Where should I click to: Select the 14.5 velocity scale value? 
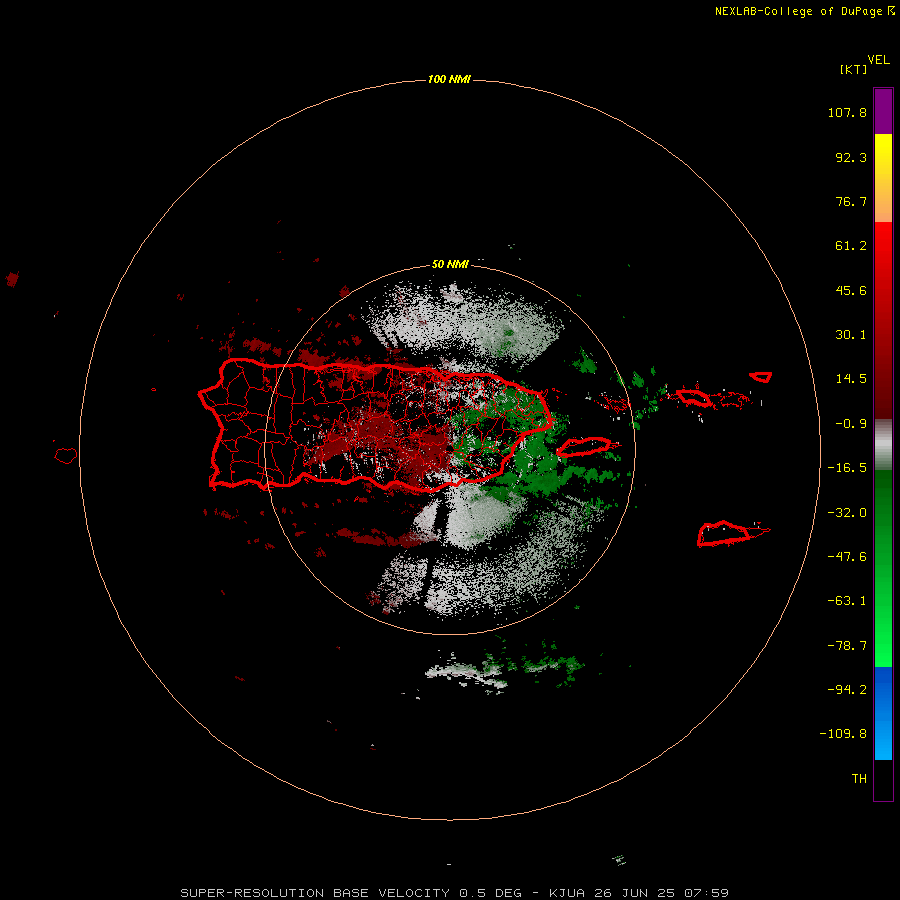(x=851, y=379)
